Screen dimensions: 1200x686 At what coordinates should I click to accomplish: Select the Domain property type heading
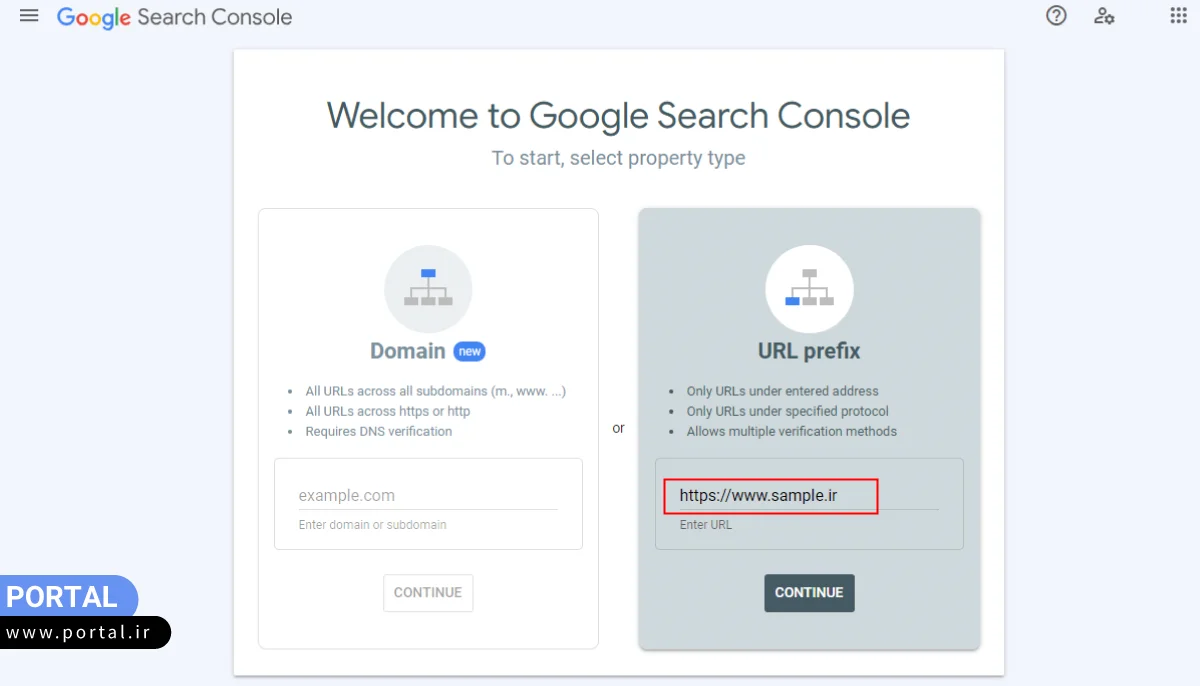407,351
